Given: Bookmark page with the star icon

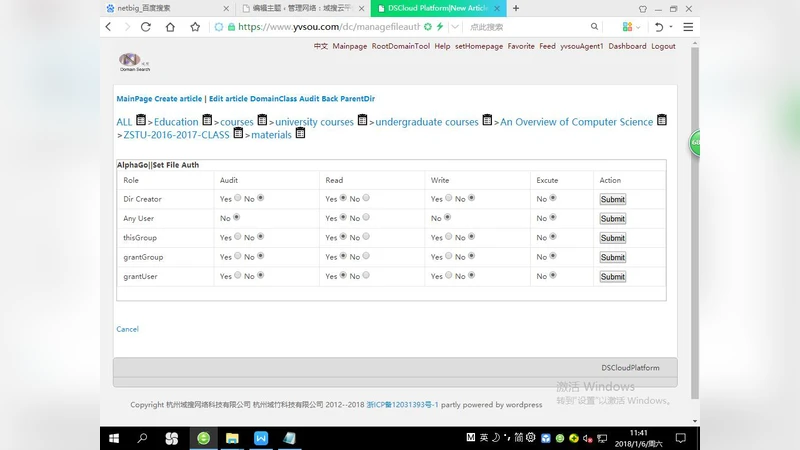Looking at the screenshot, I should (195, 27).
